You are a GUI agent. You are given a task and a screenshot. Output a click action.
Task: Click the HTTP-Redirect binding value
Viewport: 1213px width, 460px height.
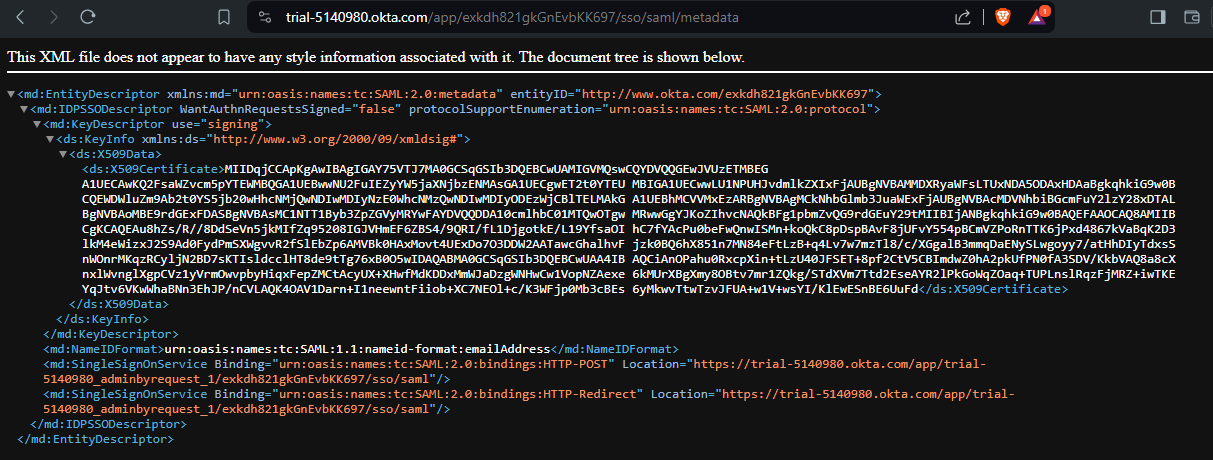point(454,394)
